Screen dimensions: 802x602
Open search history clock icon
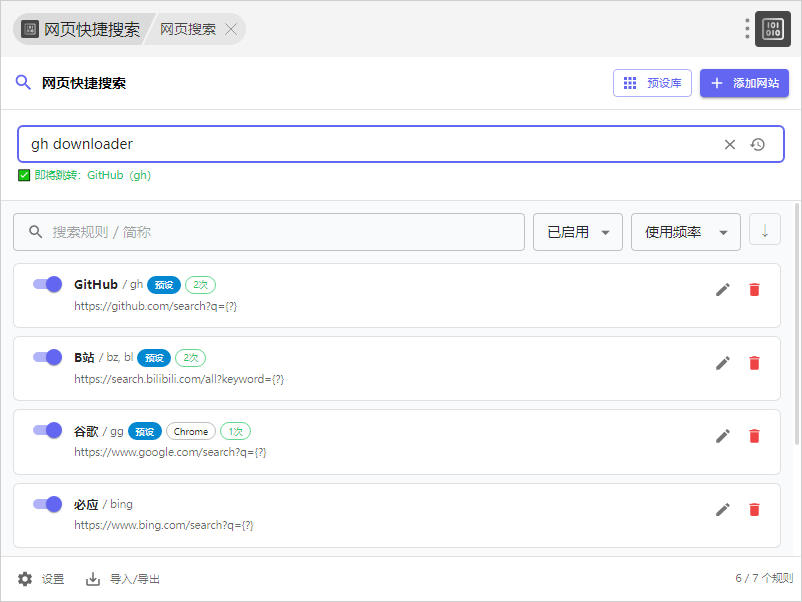tap(758, 144)
